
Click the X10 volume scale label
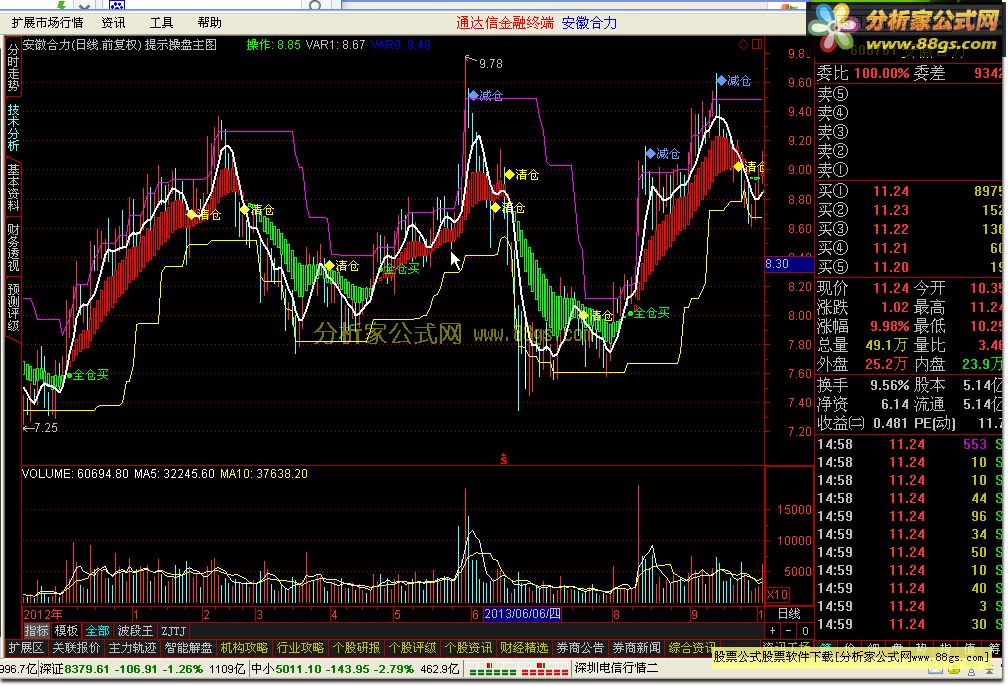[x=777, y=595]
